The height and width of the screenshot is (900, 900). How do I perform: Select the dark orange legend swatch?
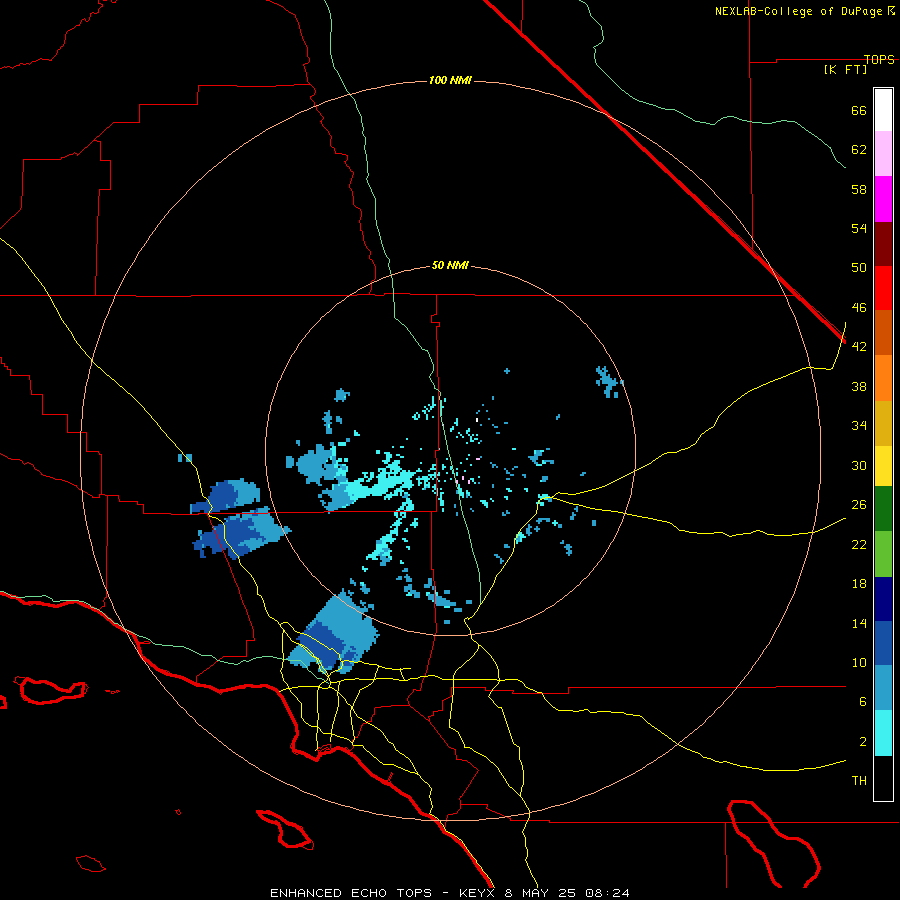pyautogui.click(x=883, y=332)
